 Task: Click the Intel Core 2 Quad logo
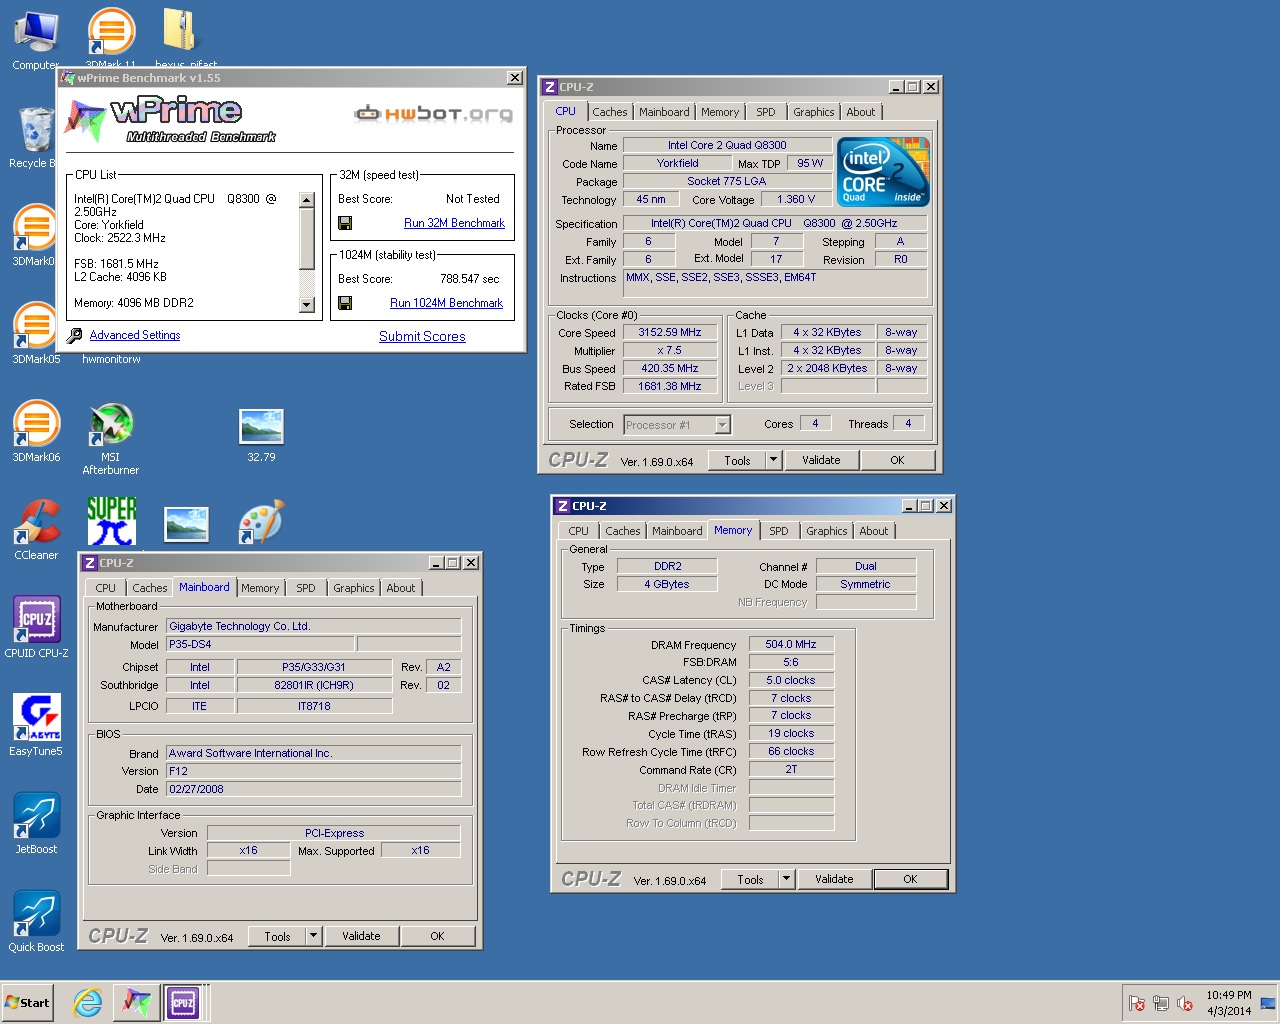coord(884,172)
